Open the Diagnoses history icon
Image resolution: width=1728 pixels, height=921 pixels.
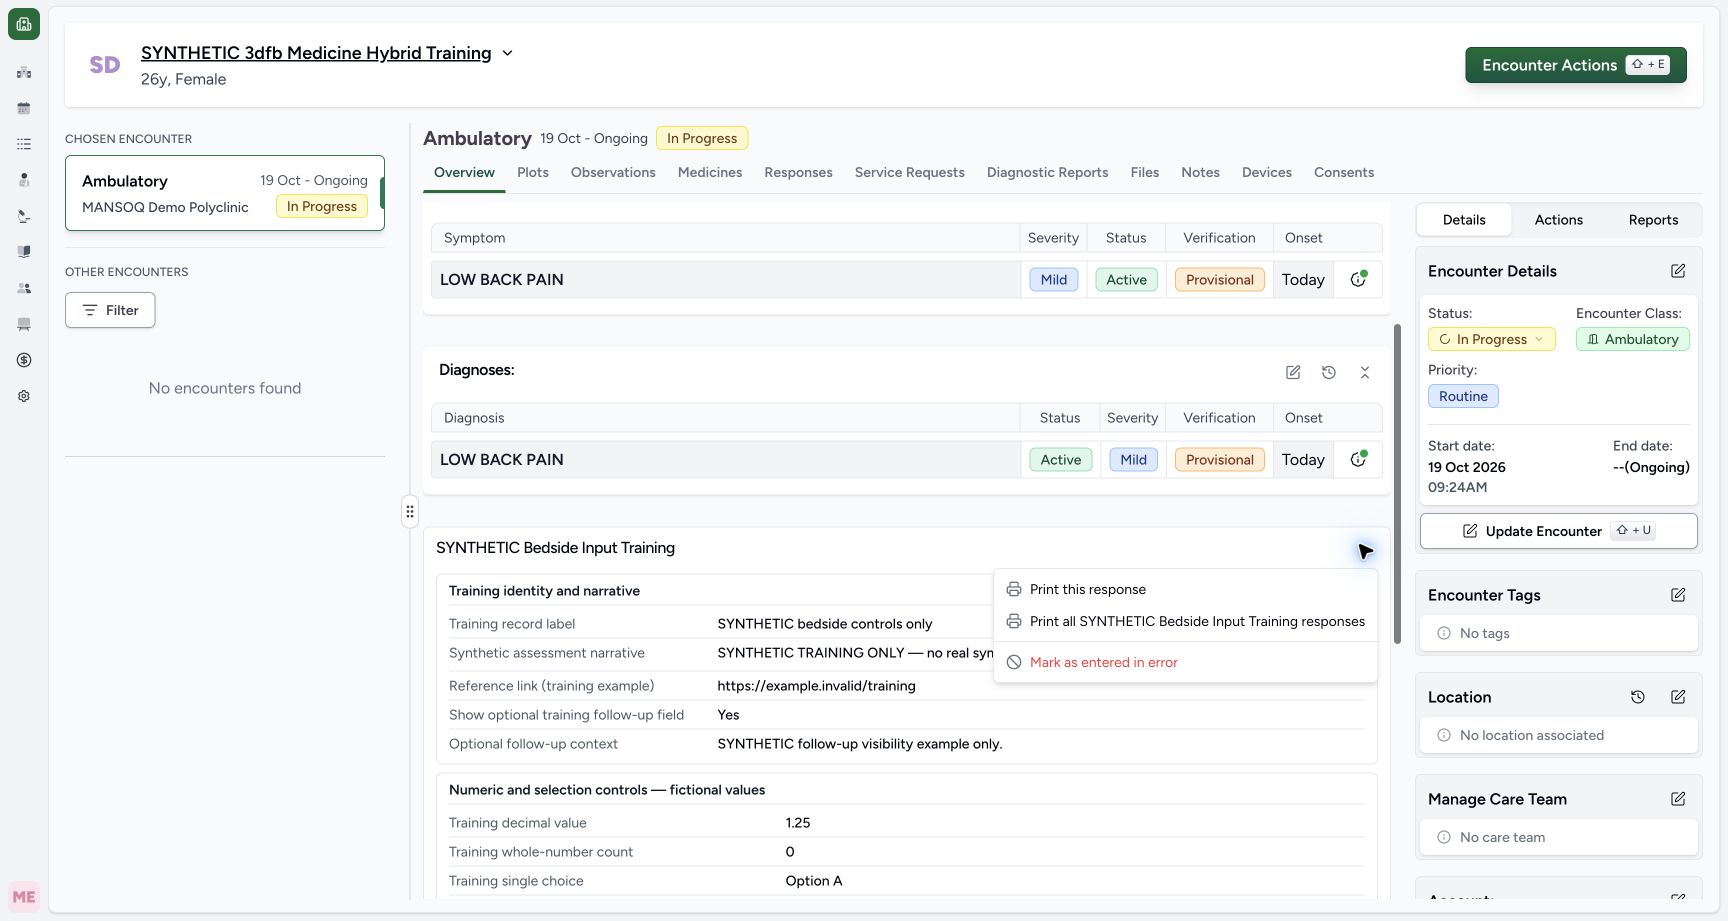[1329, 372]
